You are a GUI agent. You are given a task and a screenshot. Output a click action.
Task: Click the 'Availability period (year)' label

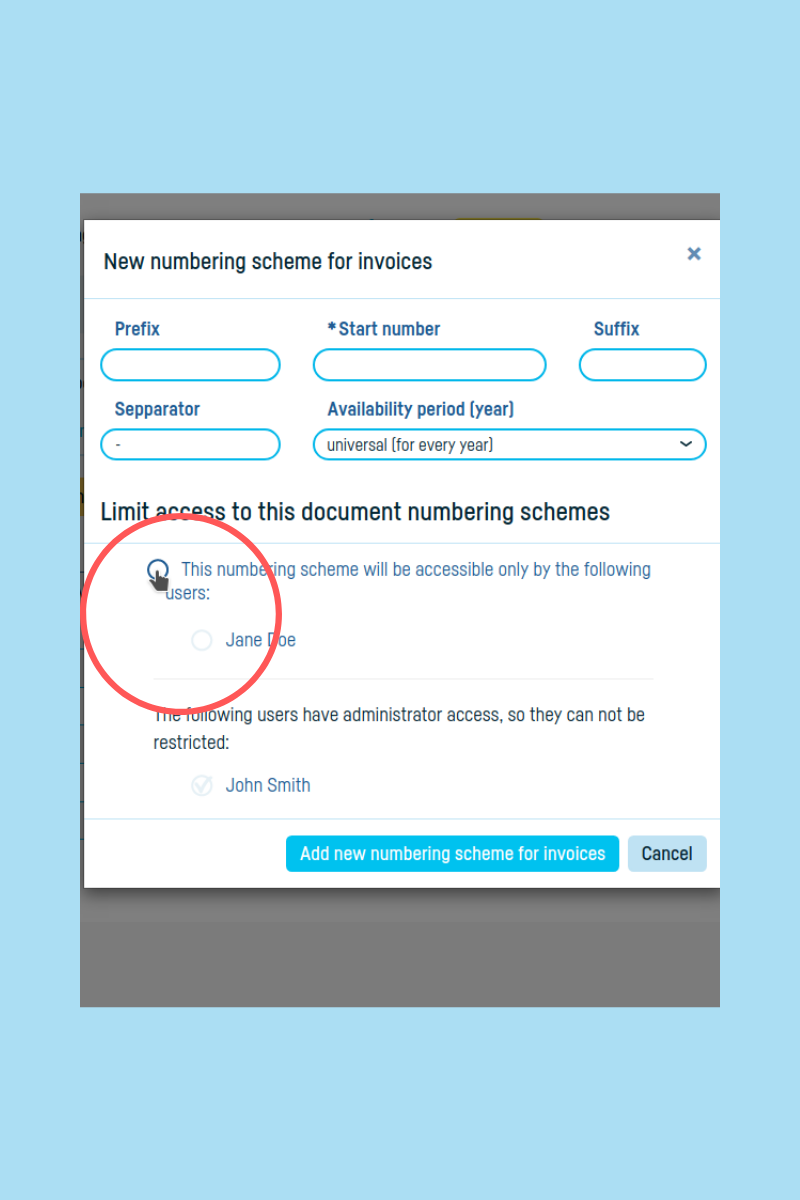pyautogui.click(x=421, y=409)
